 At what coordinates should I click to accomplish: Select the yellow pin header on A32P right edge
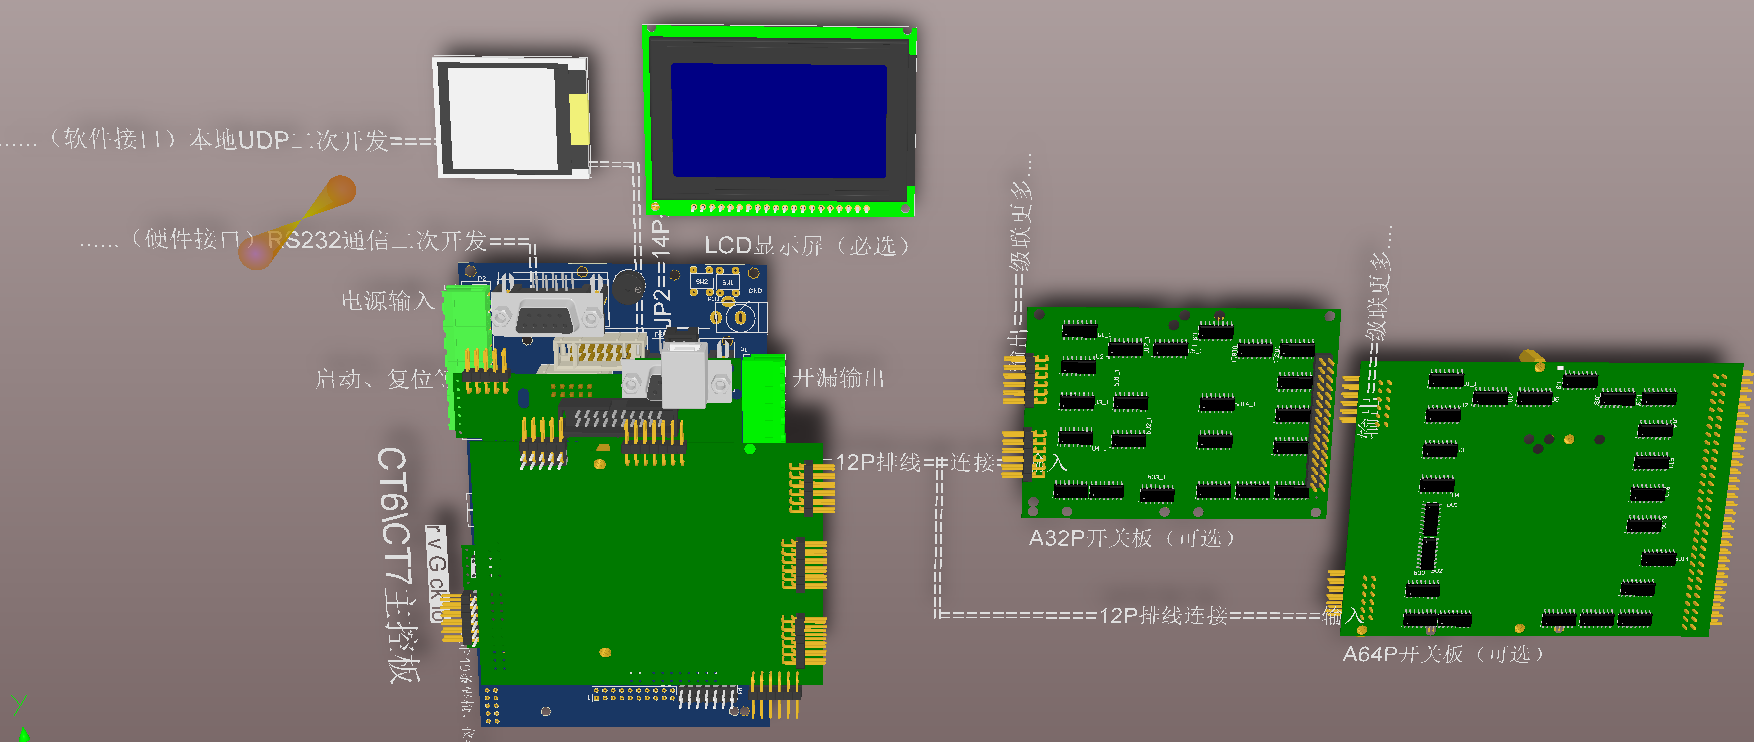[x=1323, y=422]
